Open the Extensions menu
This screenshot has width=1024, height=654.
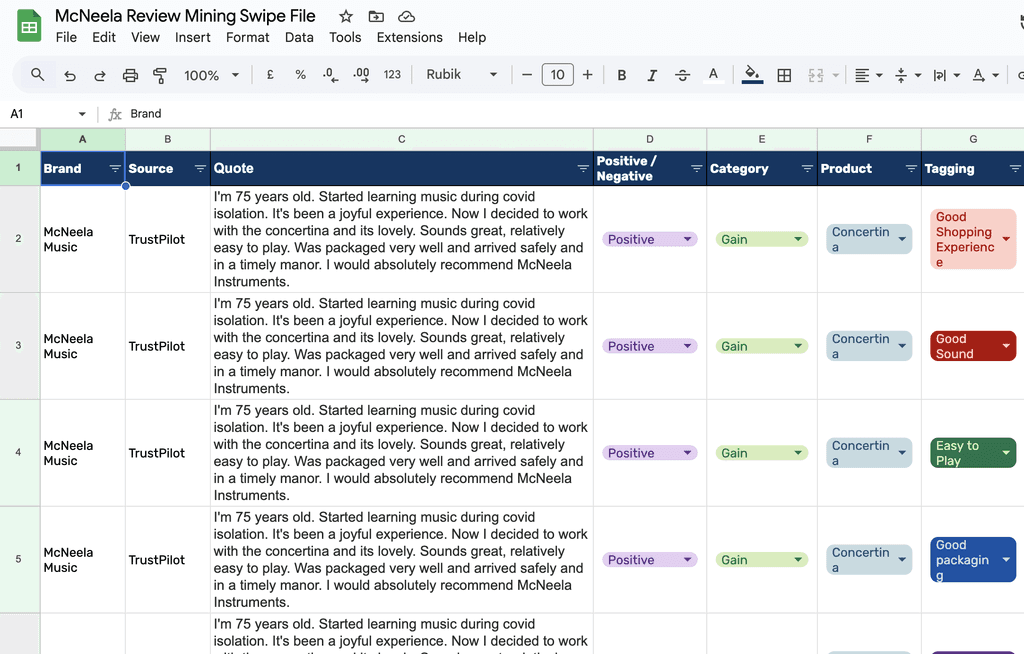409,37
